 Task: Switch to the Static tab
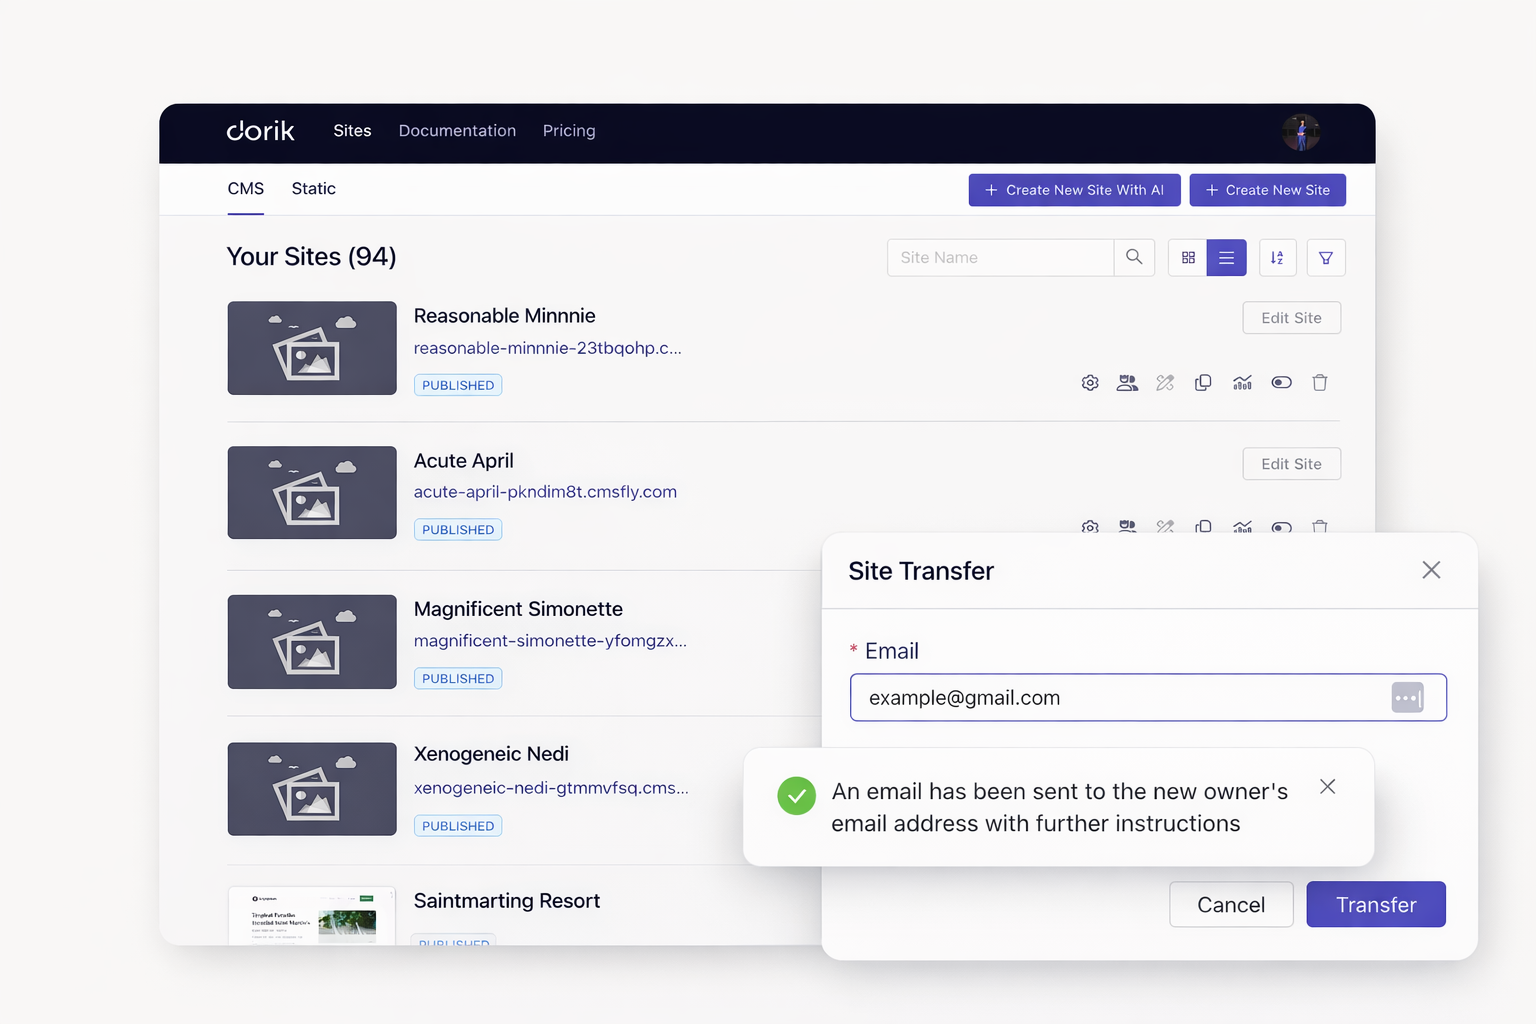[x=313, y=189]
